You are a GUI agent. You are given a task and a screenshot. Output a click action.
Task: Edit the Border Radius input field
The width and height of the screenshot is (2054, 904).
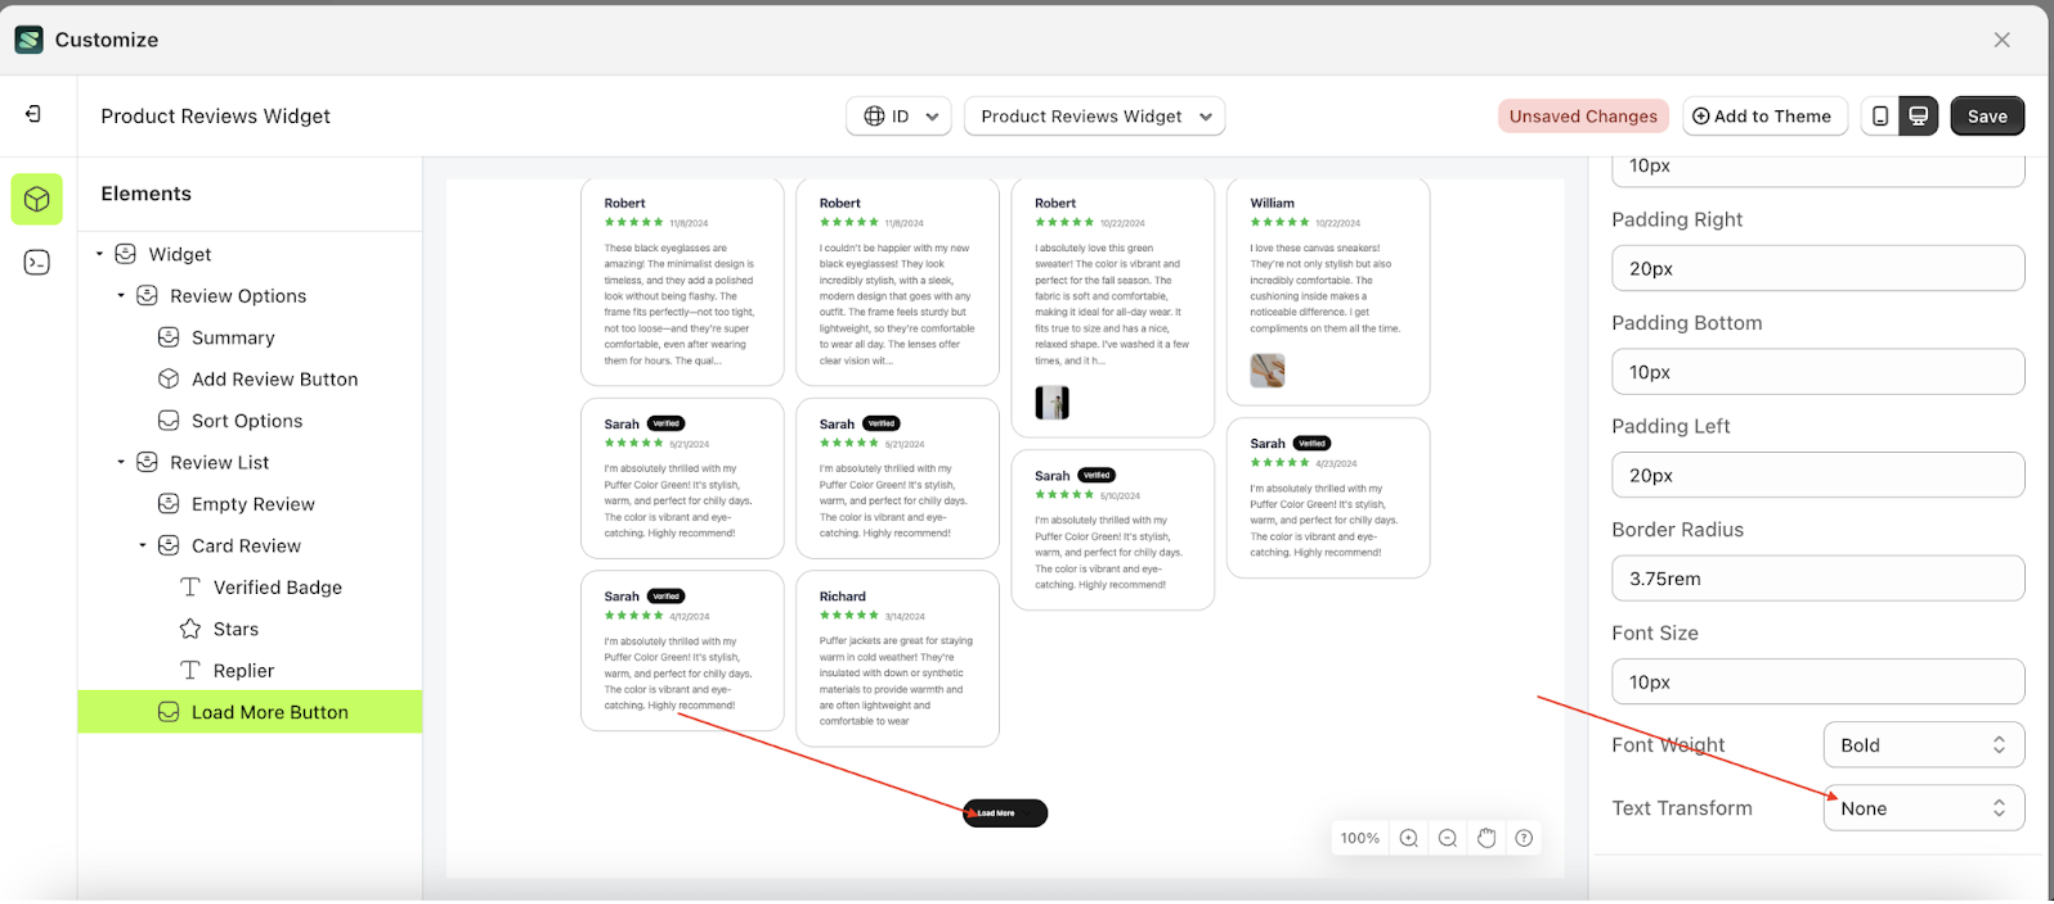[1817, 578]
